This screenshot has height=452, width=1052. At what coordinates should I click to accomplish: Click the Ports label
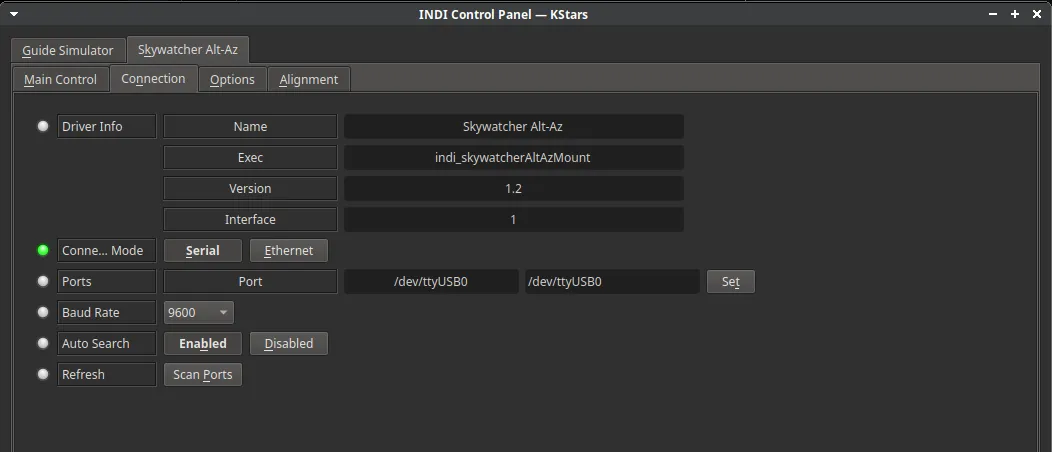[x=107, y=282]
